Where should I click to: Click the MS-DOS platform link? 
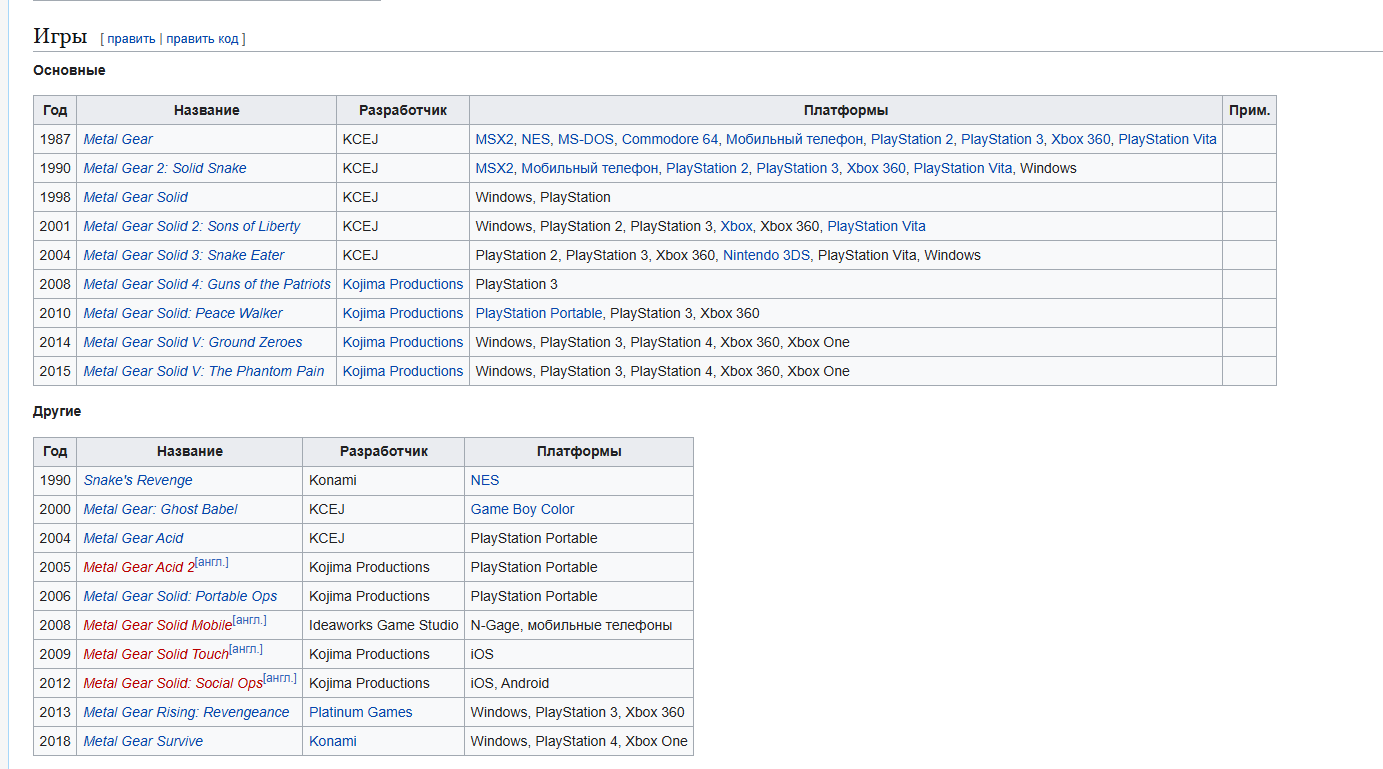(x=586, y=139)
